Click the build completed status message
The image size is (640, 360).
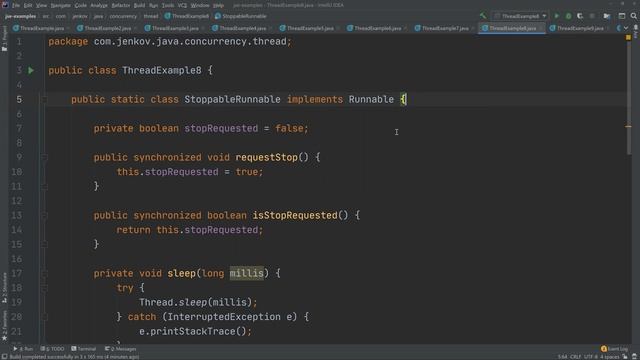coord(74,357)
